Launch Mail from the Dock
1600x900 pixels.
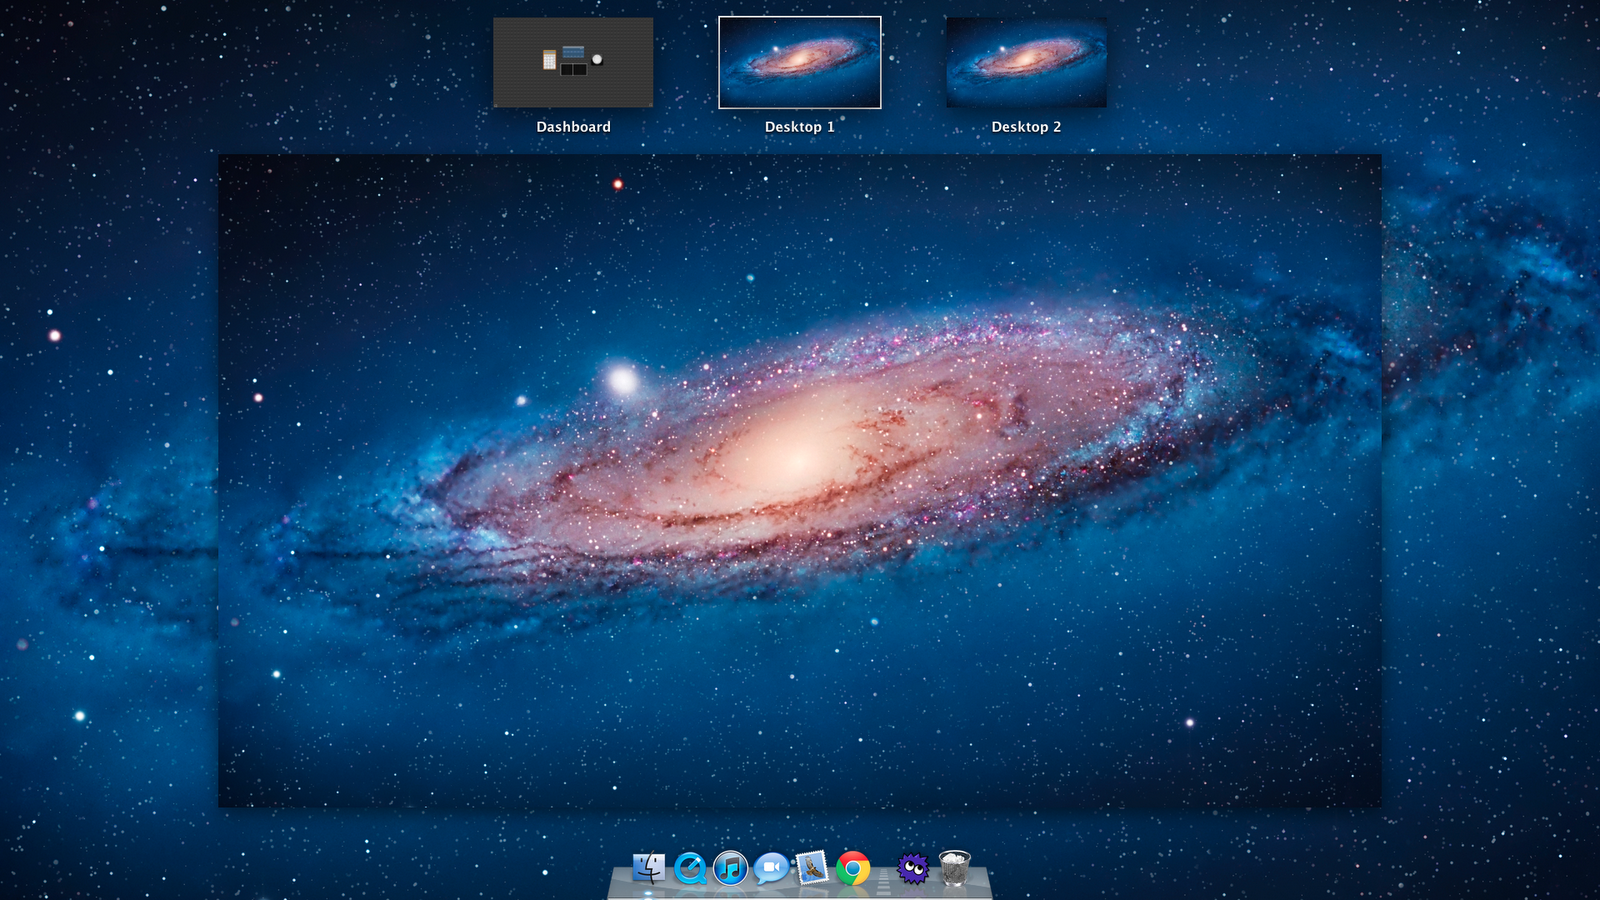812,867
